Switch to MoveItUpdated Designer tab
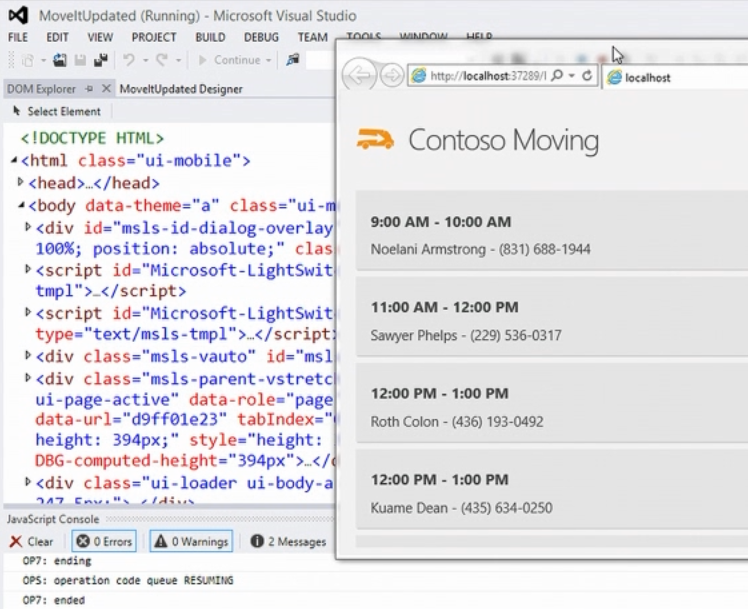The width and height of the screenshot is (748, 609). click(181, 89)
